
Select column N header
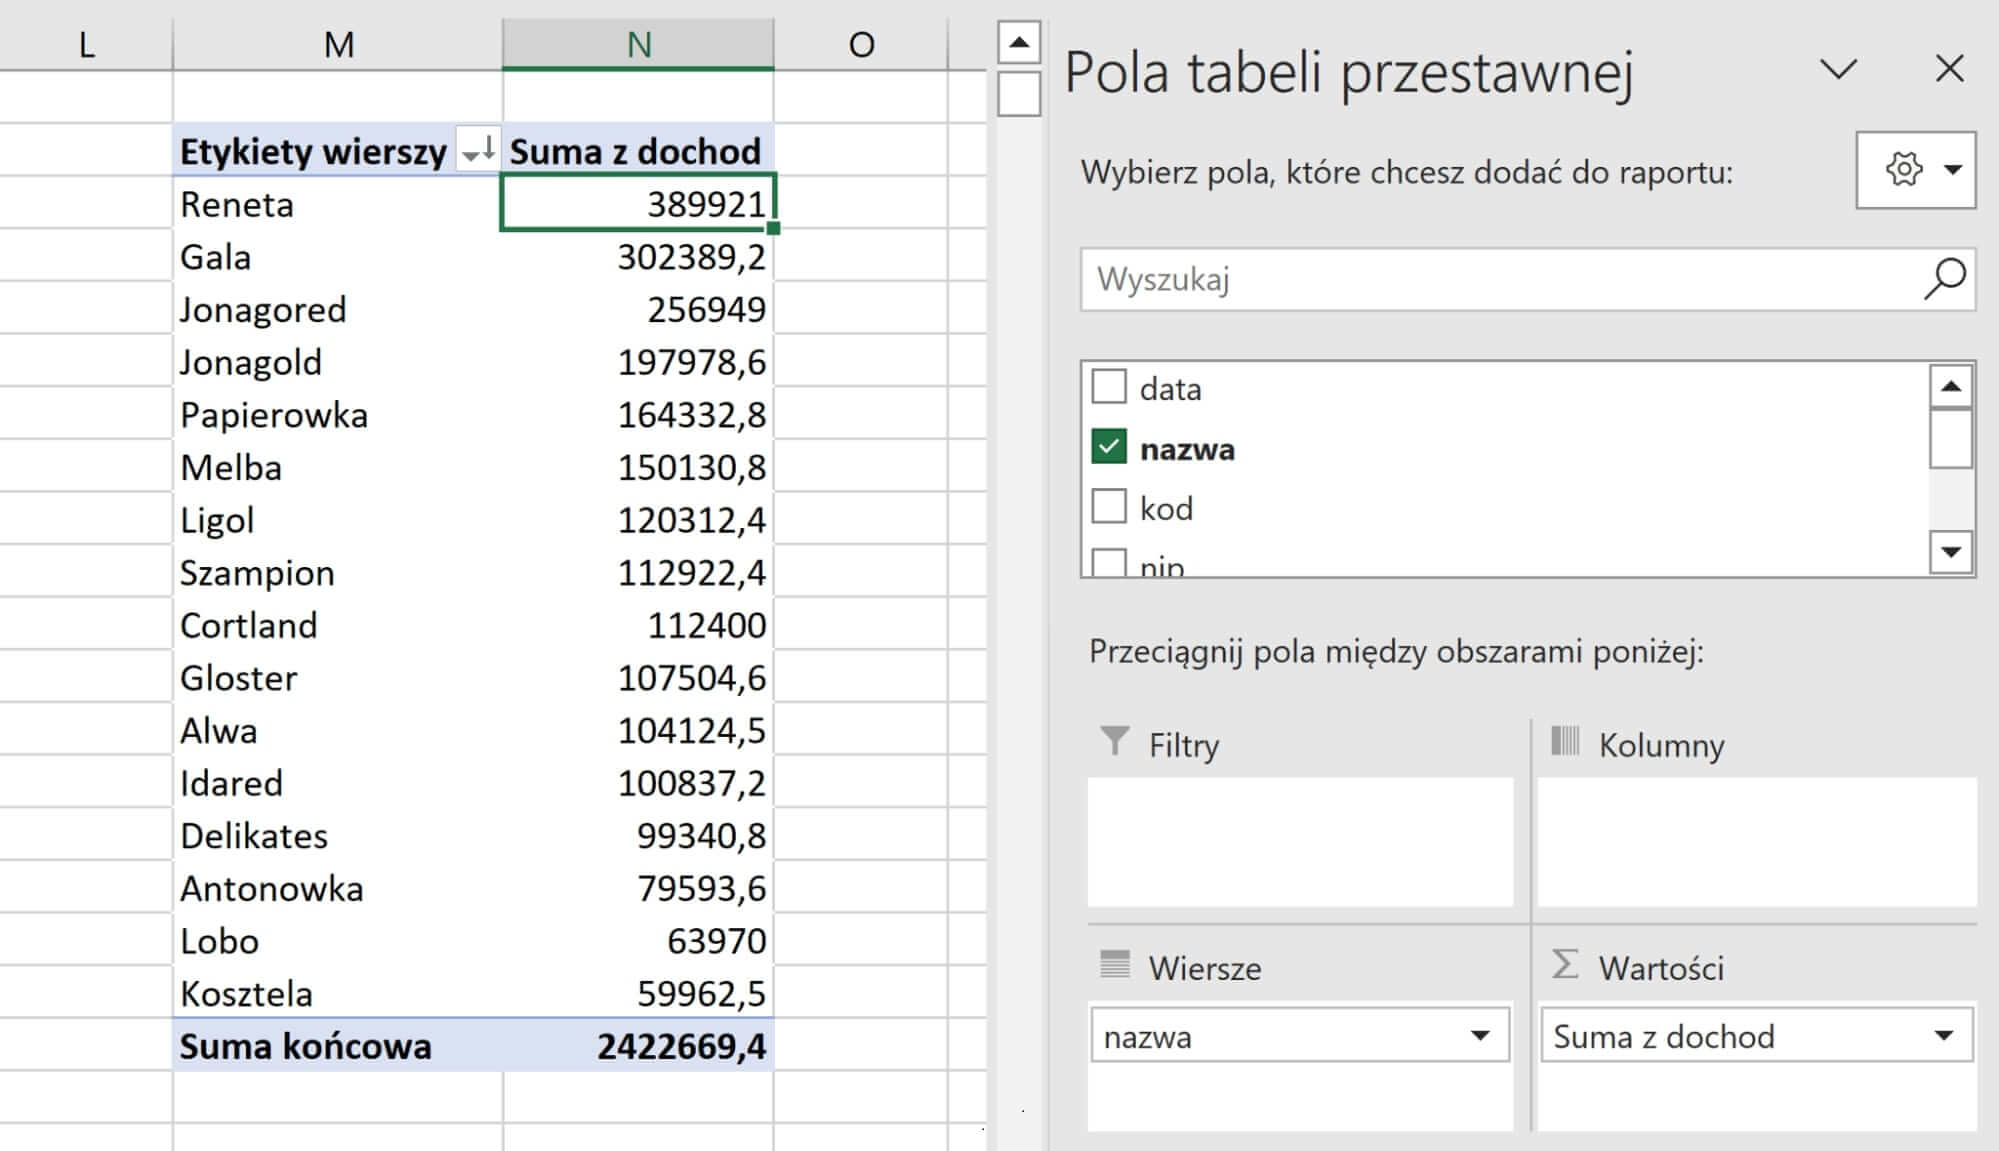(638, 45)
